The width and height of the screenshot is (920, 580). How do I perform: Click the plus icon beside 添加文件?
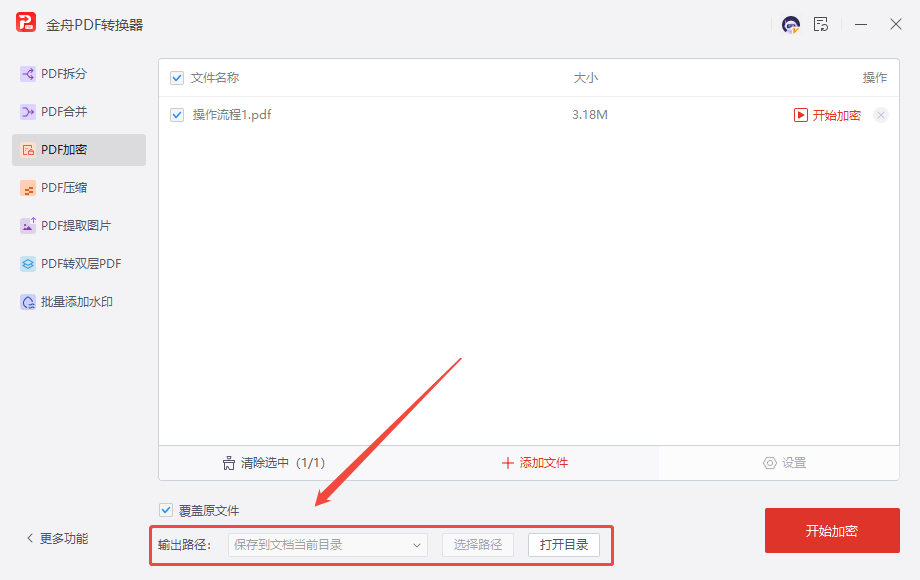[x=508, y=463]
